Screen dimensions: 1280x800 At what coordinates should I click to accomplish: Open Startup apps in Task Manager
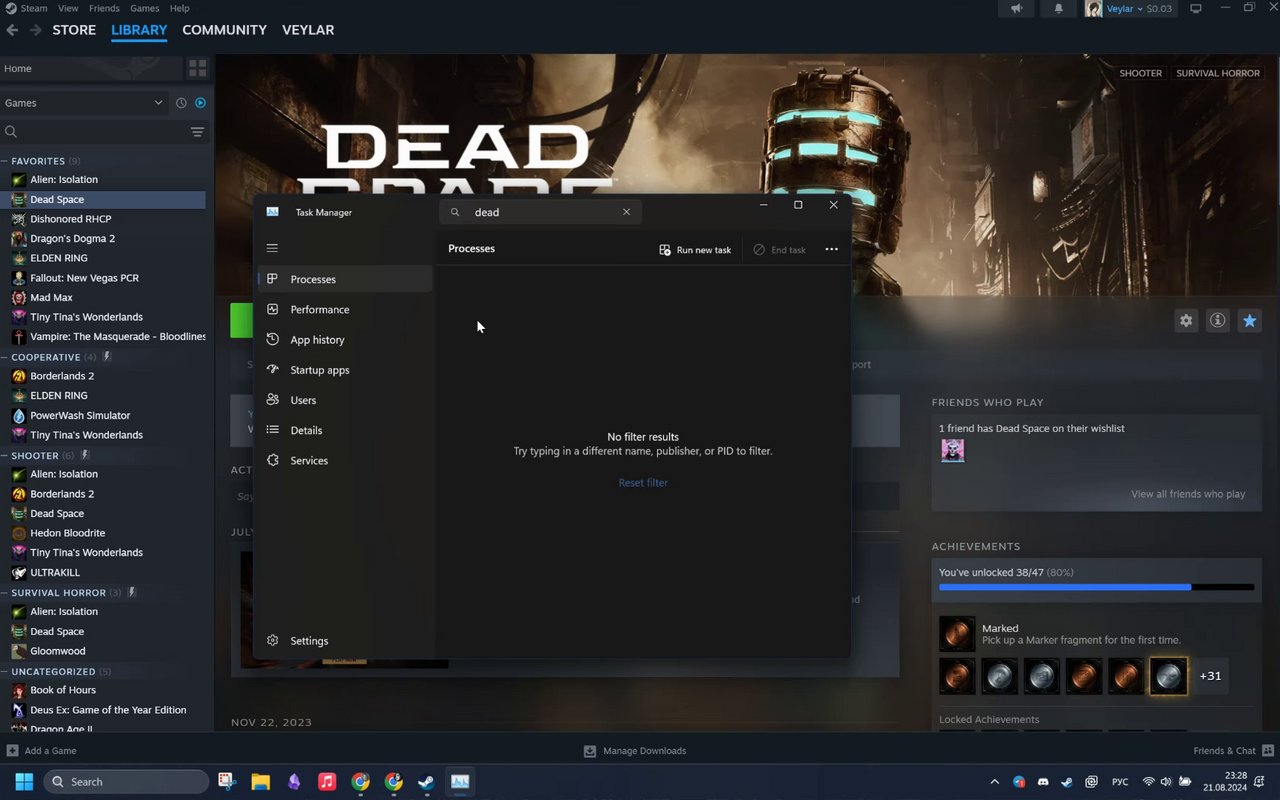(x=344, y=370)
